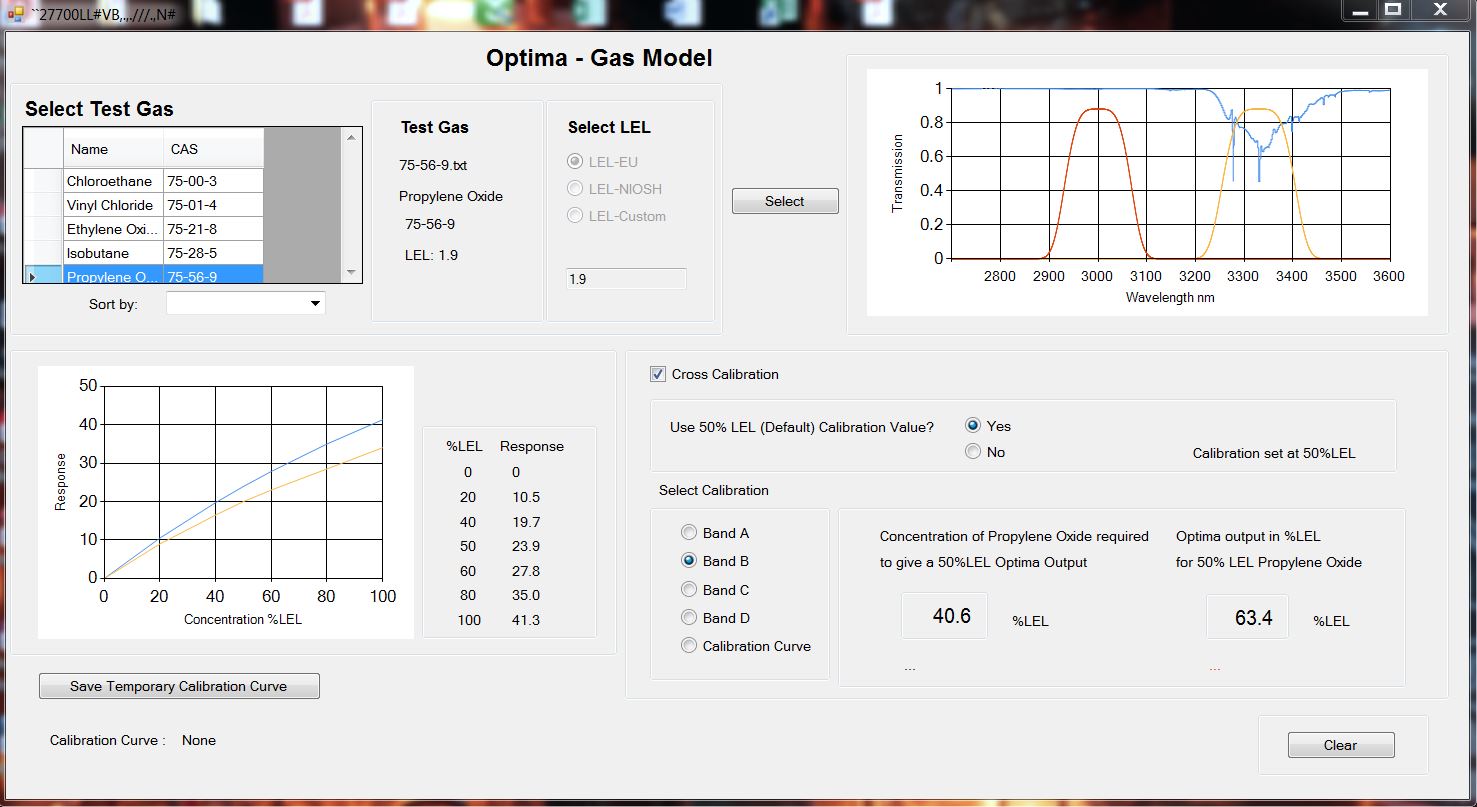Click the 63.4 Optima output value box
This screenshot has height=807, width=1477.
[x=1247, y=617]
